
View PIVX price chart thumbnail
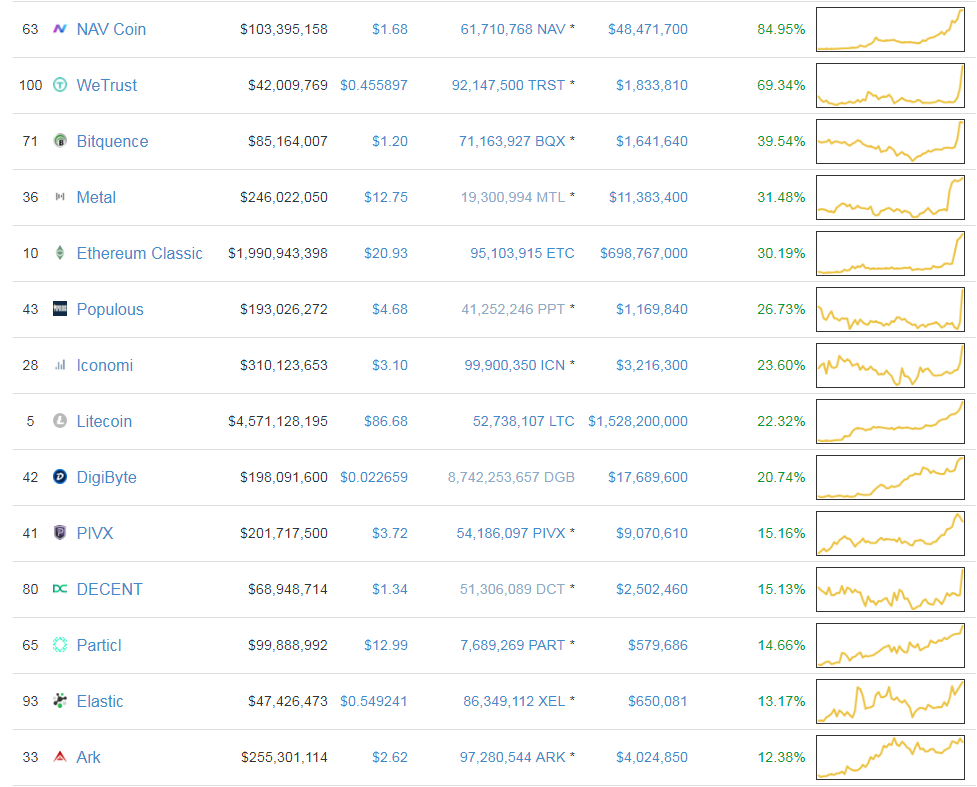(890, 533)
